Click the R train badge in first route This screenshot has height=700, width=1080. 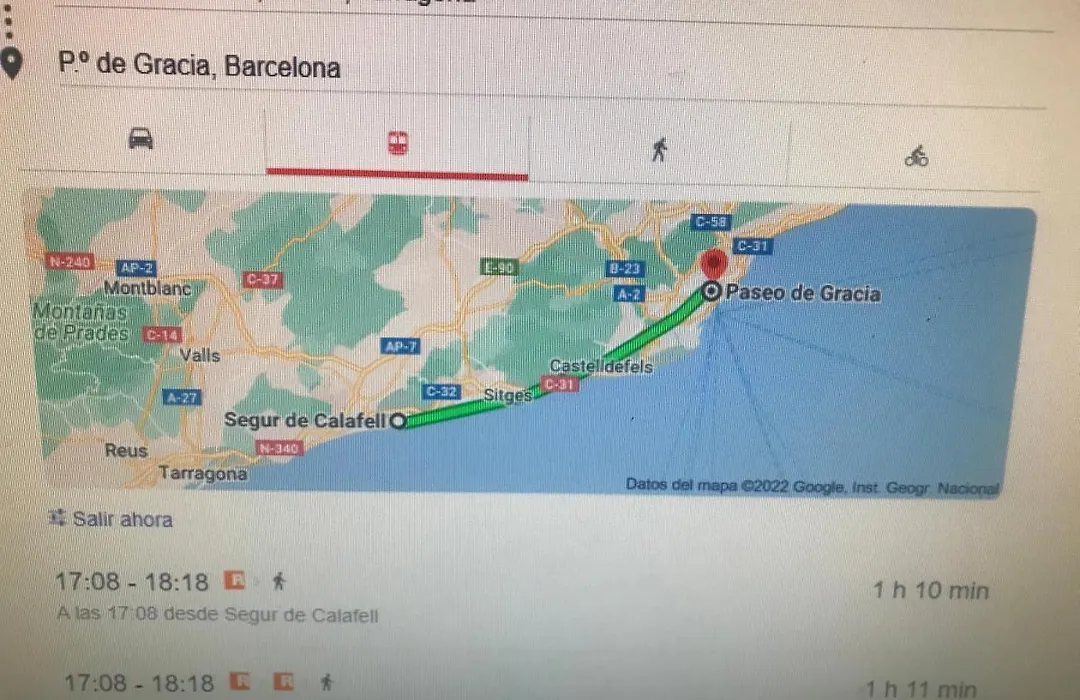pyautogui.click(x=235, y=580)
